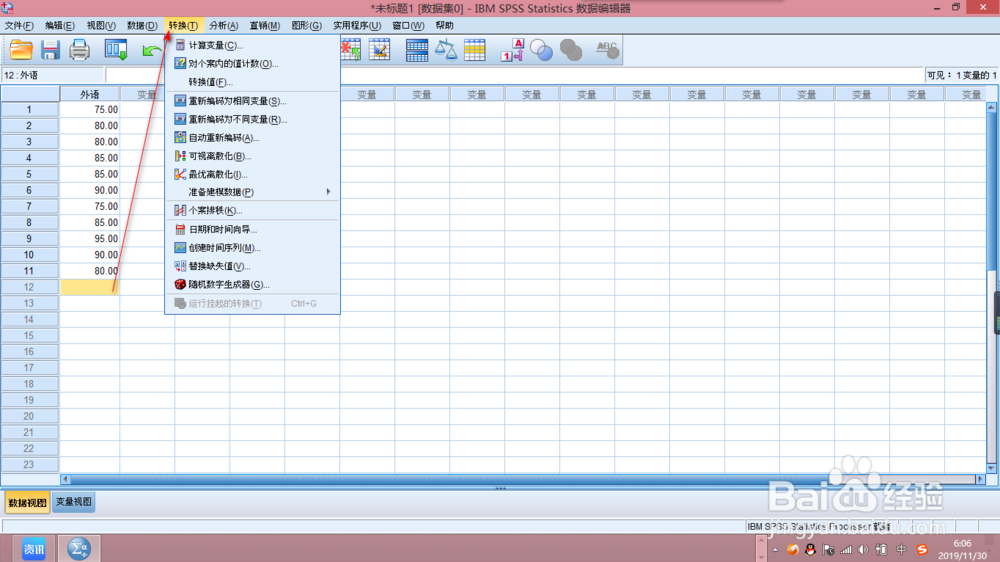Click the highlighted empty cell in row 12

pos(90,287)
